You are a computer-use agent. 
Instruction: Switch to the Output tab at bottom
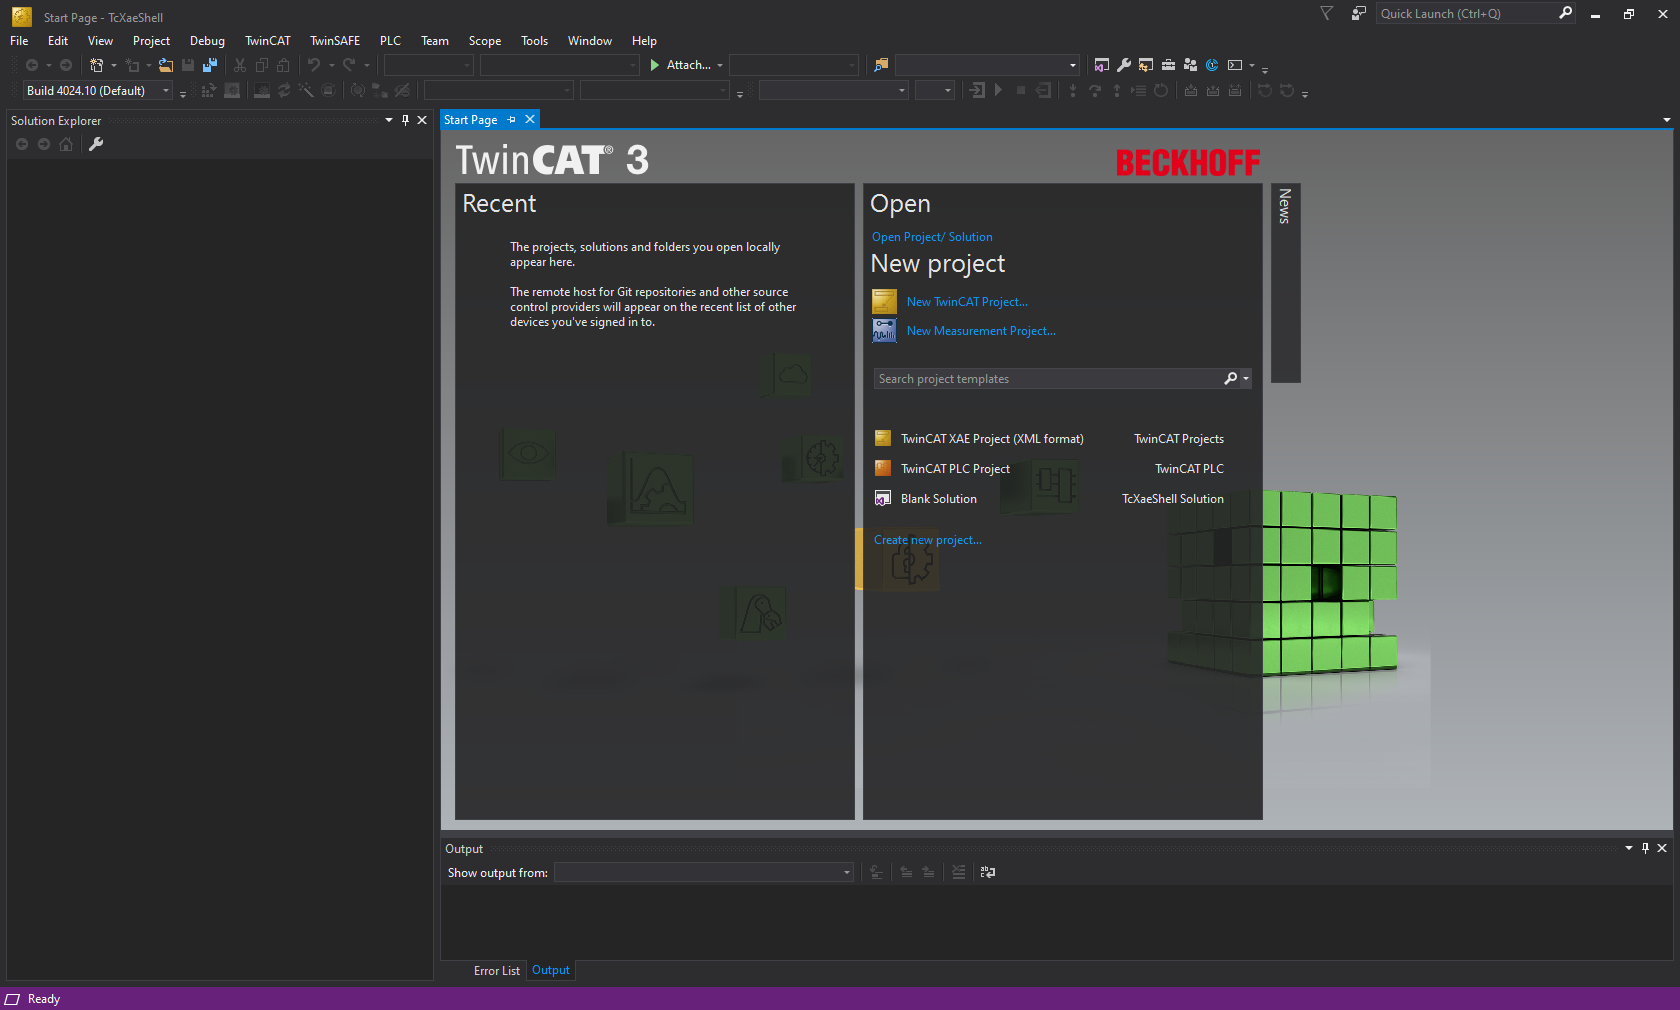click(x=551, y=970)
